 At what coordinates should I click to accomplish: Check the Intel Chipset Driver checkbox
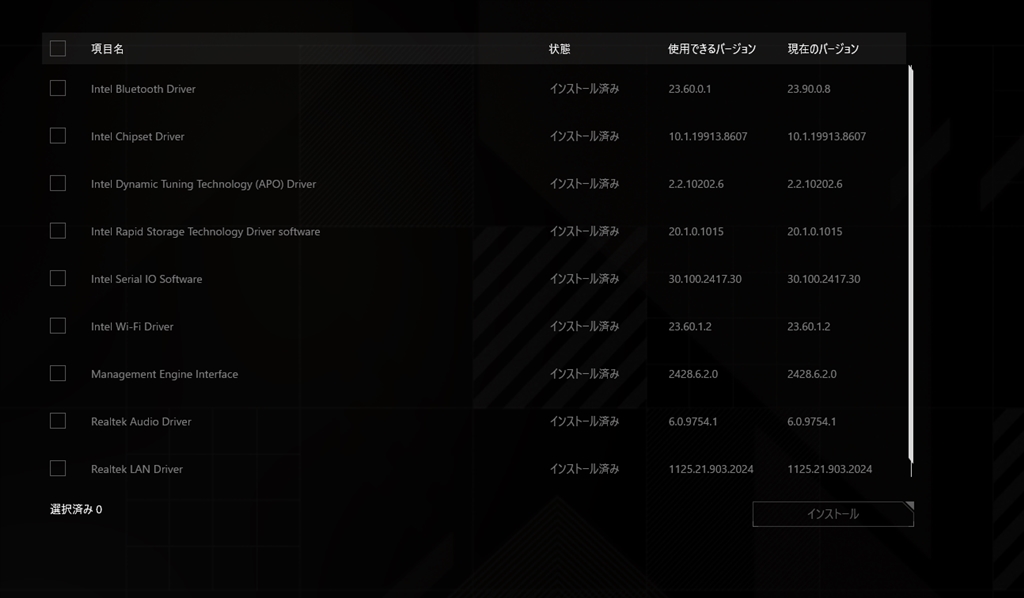point(57,136)
